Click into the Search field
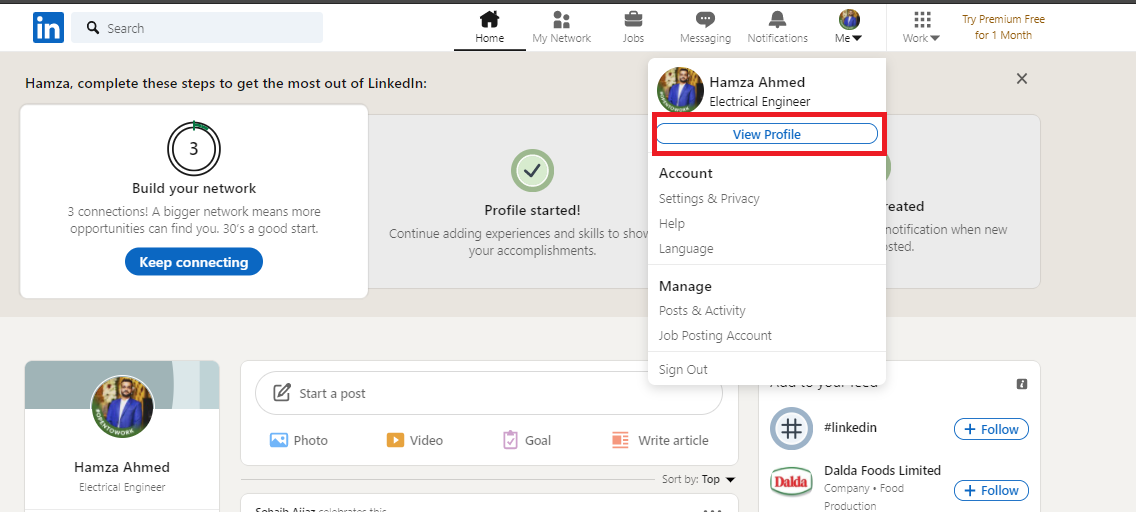 pos(197,28)
